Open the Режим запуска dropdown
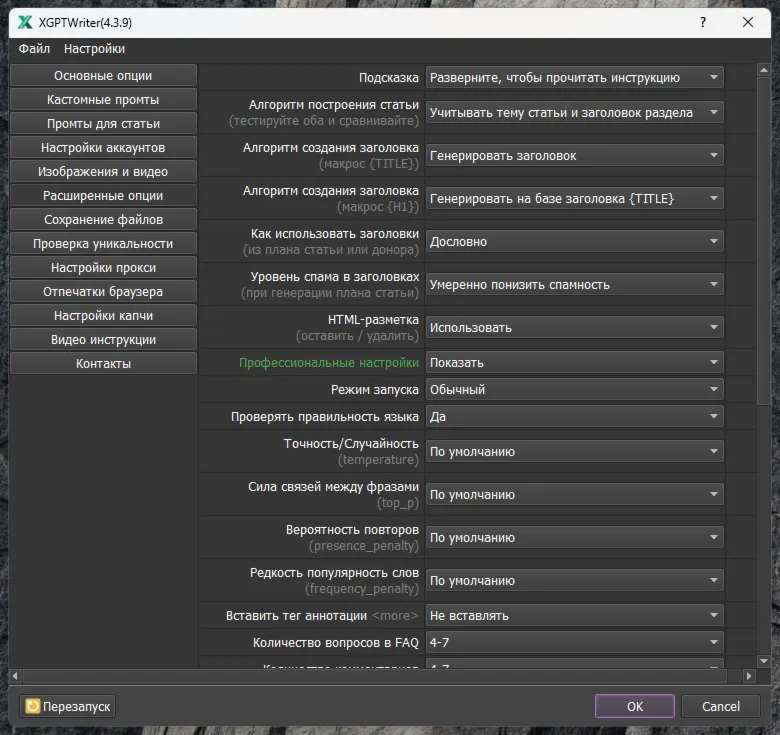This screenshot has width=780, height=735. (x=575, y=389)
